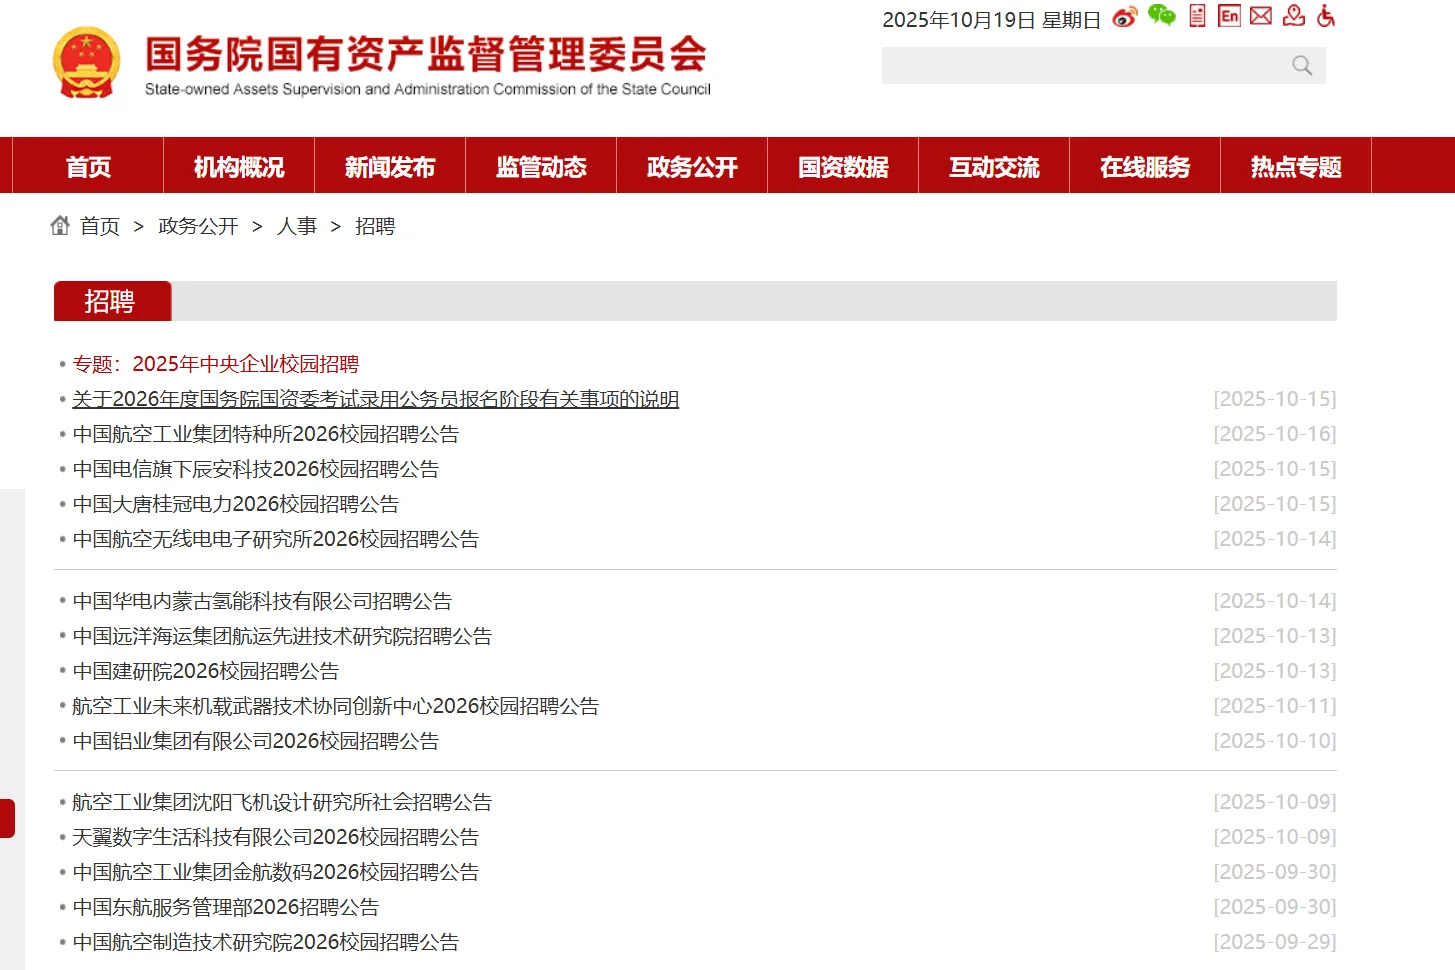Click the date [2025-09-29]
Image resolution: width=1455 pixels, height=970 pixels.
point(1275,942)
